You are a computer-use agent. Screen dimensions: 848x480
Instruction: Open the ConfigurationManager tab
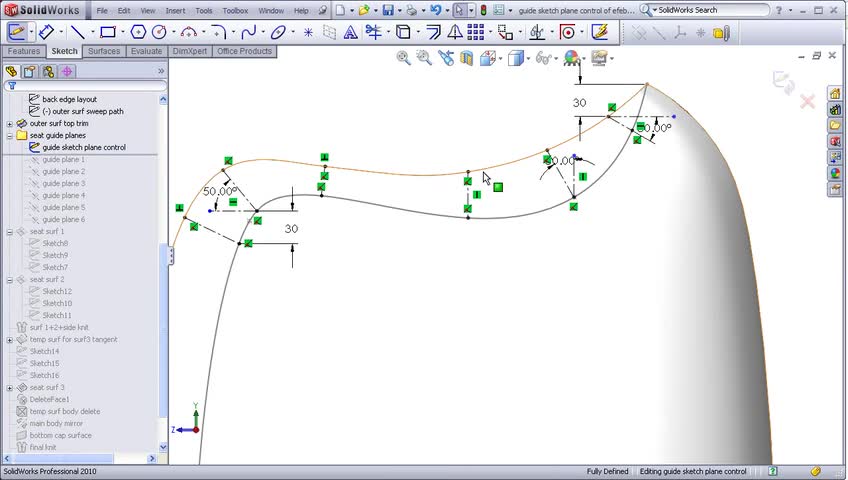coord(48,71)
